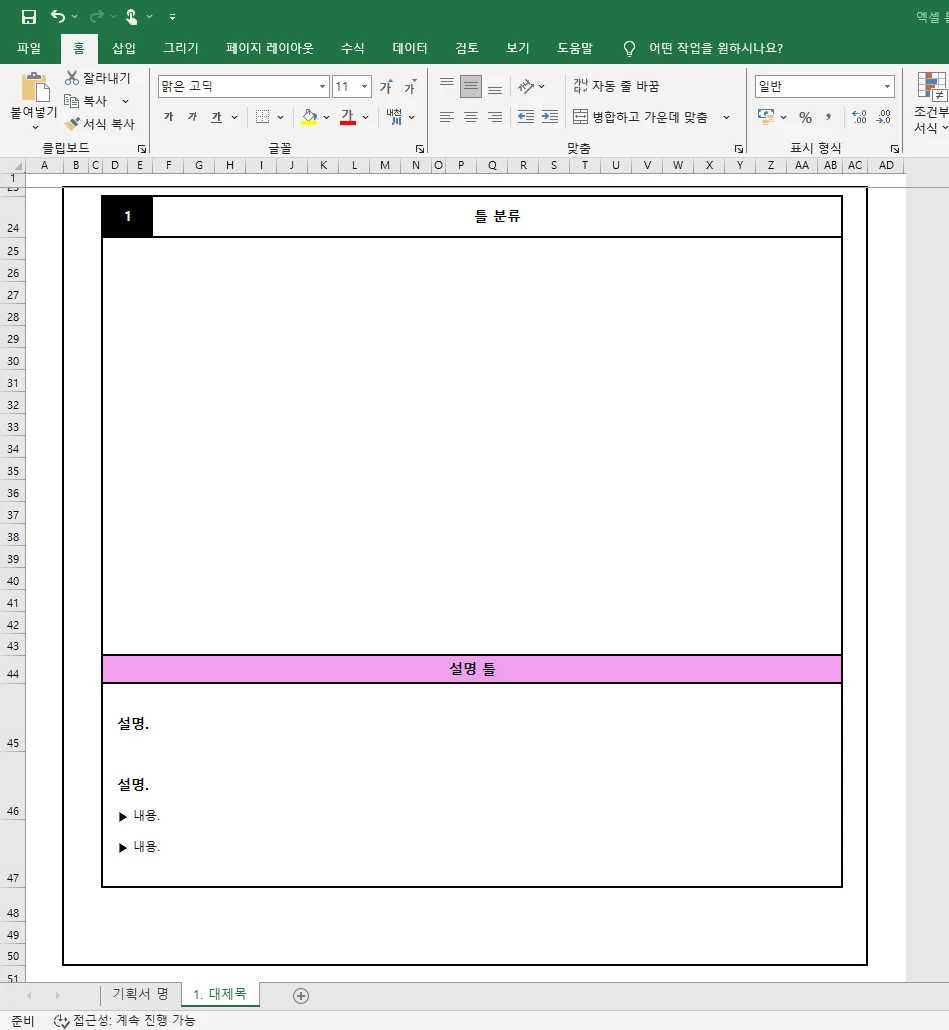Click accessibility status 접근성: 계속 진행 가능
The image size is (949, 1030).
coord(125,1020)
